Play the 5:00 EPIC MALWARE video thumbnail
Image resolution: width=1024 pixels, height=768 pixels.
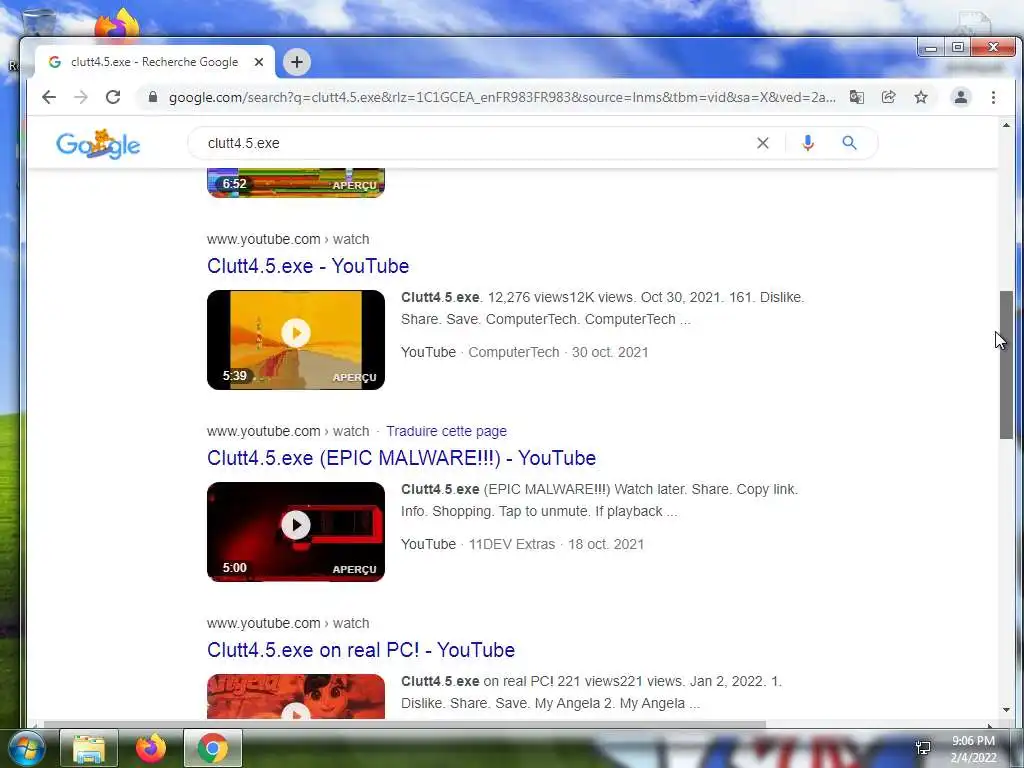click(296, 532)
